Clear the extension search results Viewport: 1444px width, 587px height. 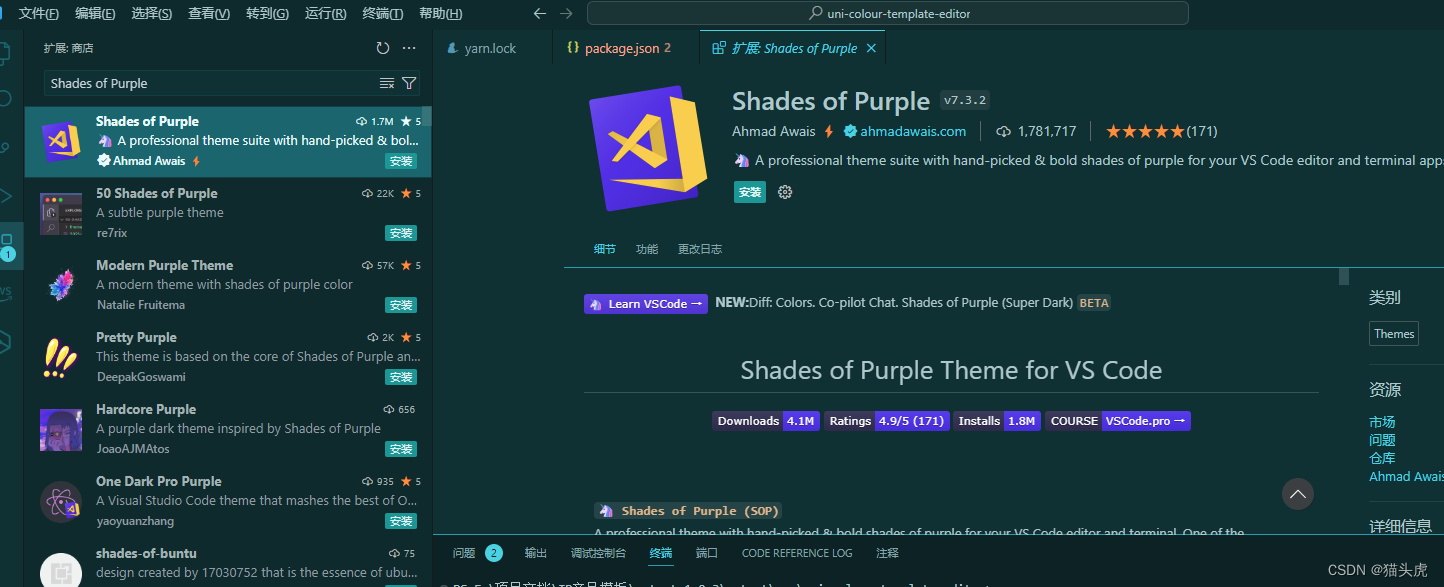click(x=386, y=83)
